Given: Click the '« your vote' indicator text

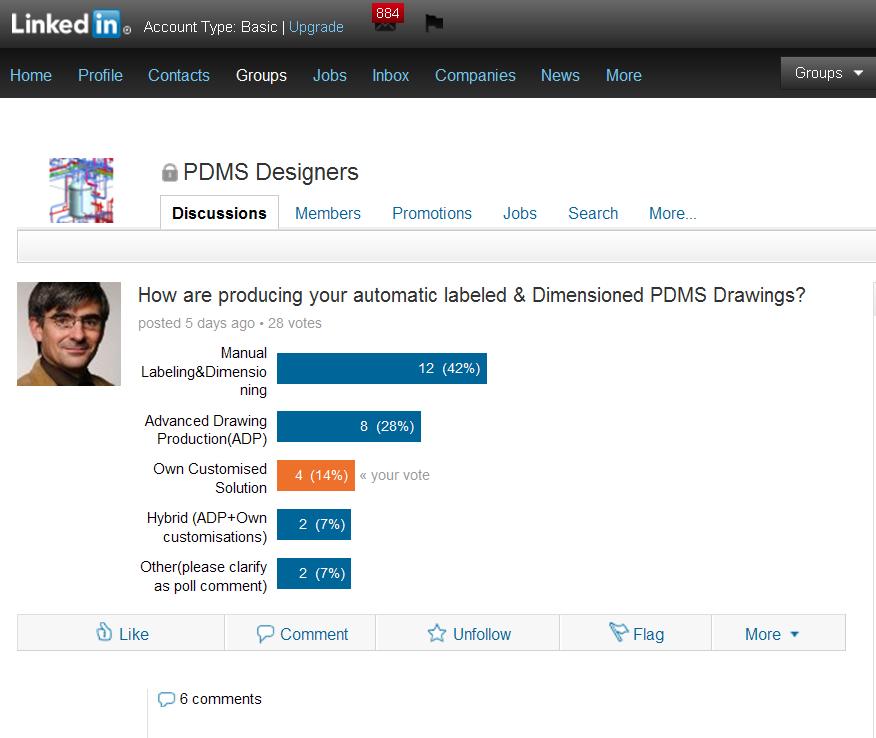Looking at the screenshot, I should coord(394,475).
